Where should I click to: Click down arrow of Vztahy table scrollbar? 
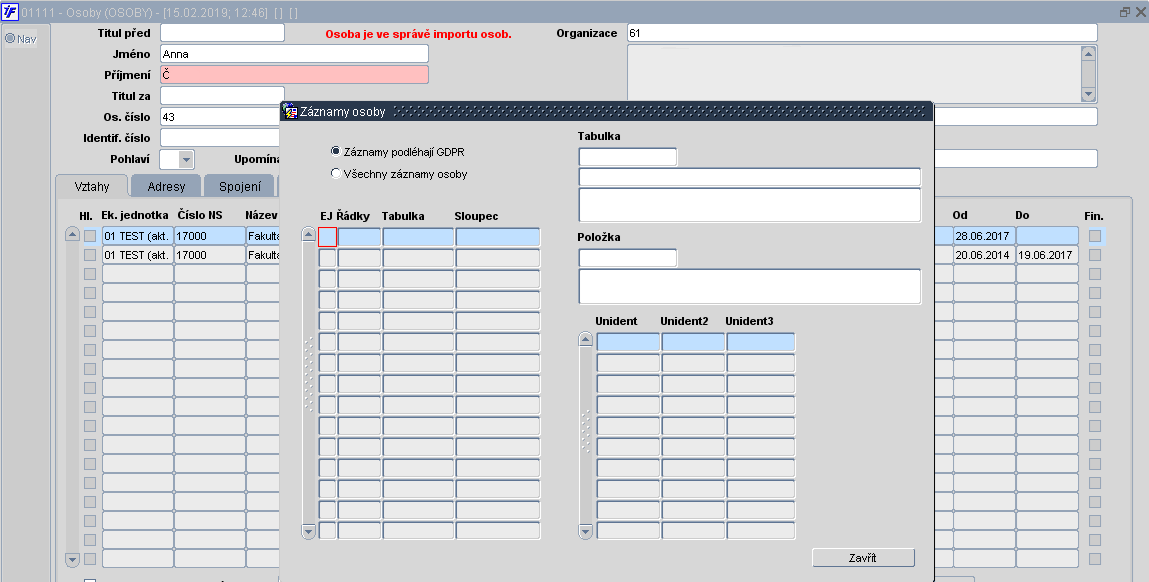[x=72, y=560]
